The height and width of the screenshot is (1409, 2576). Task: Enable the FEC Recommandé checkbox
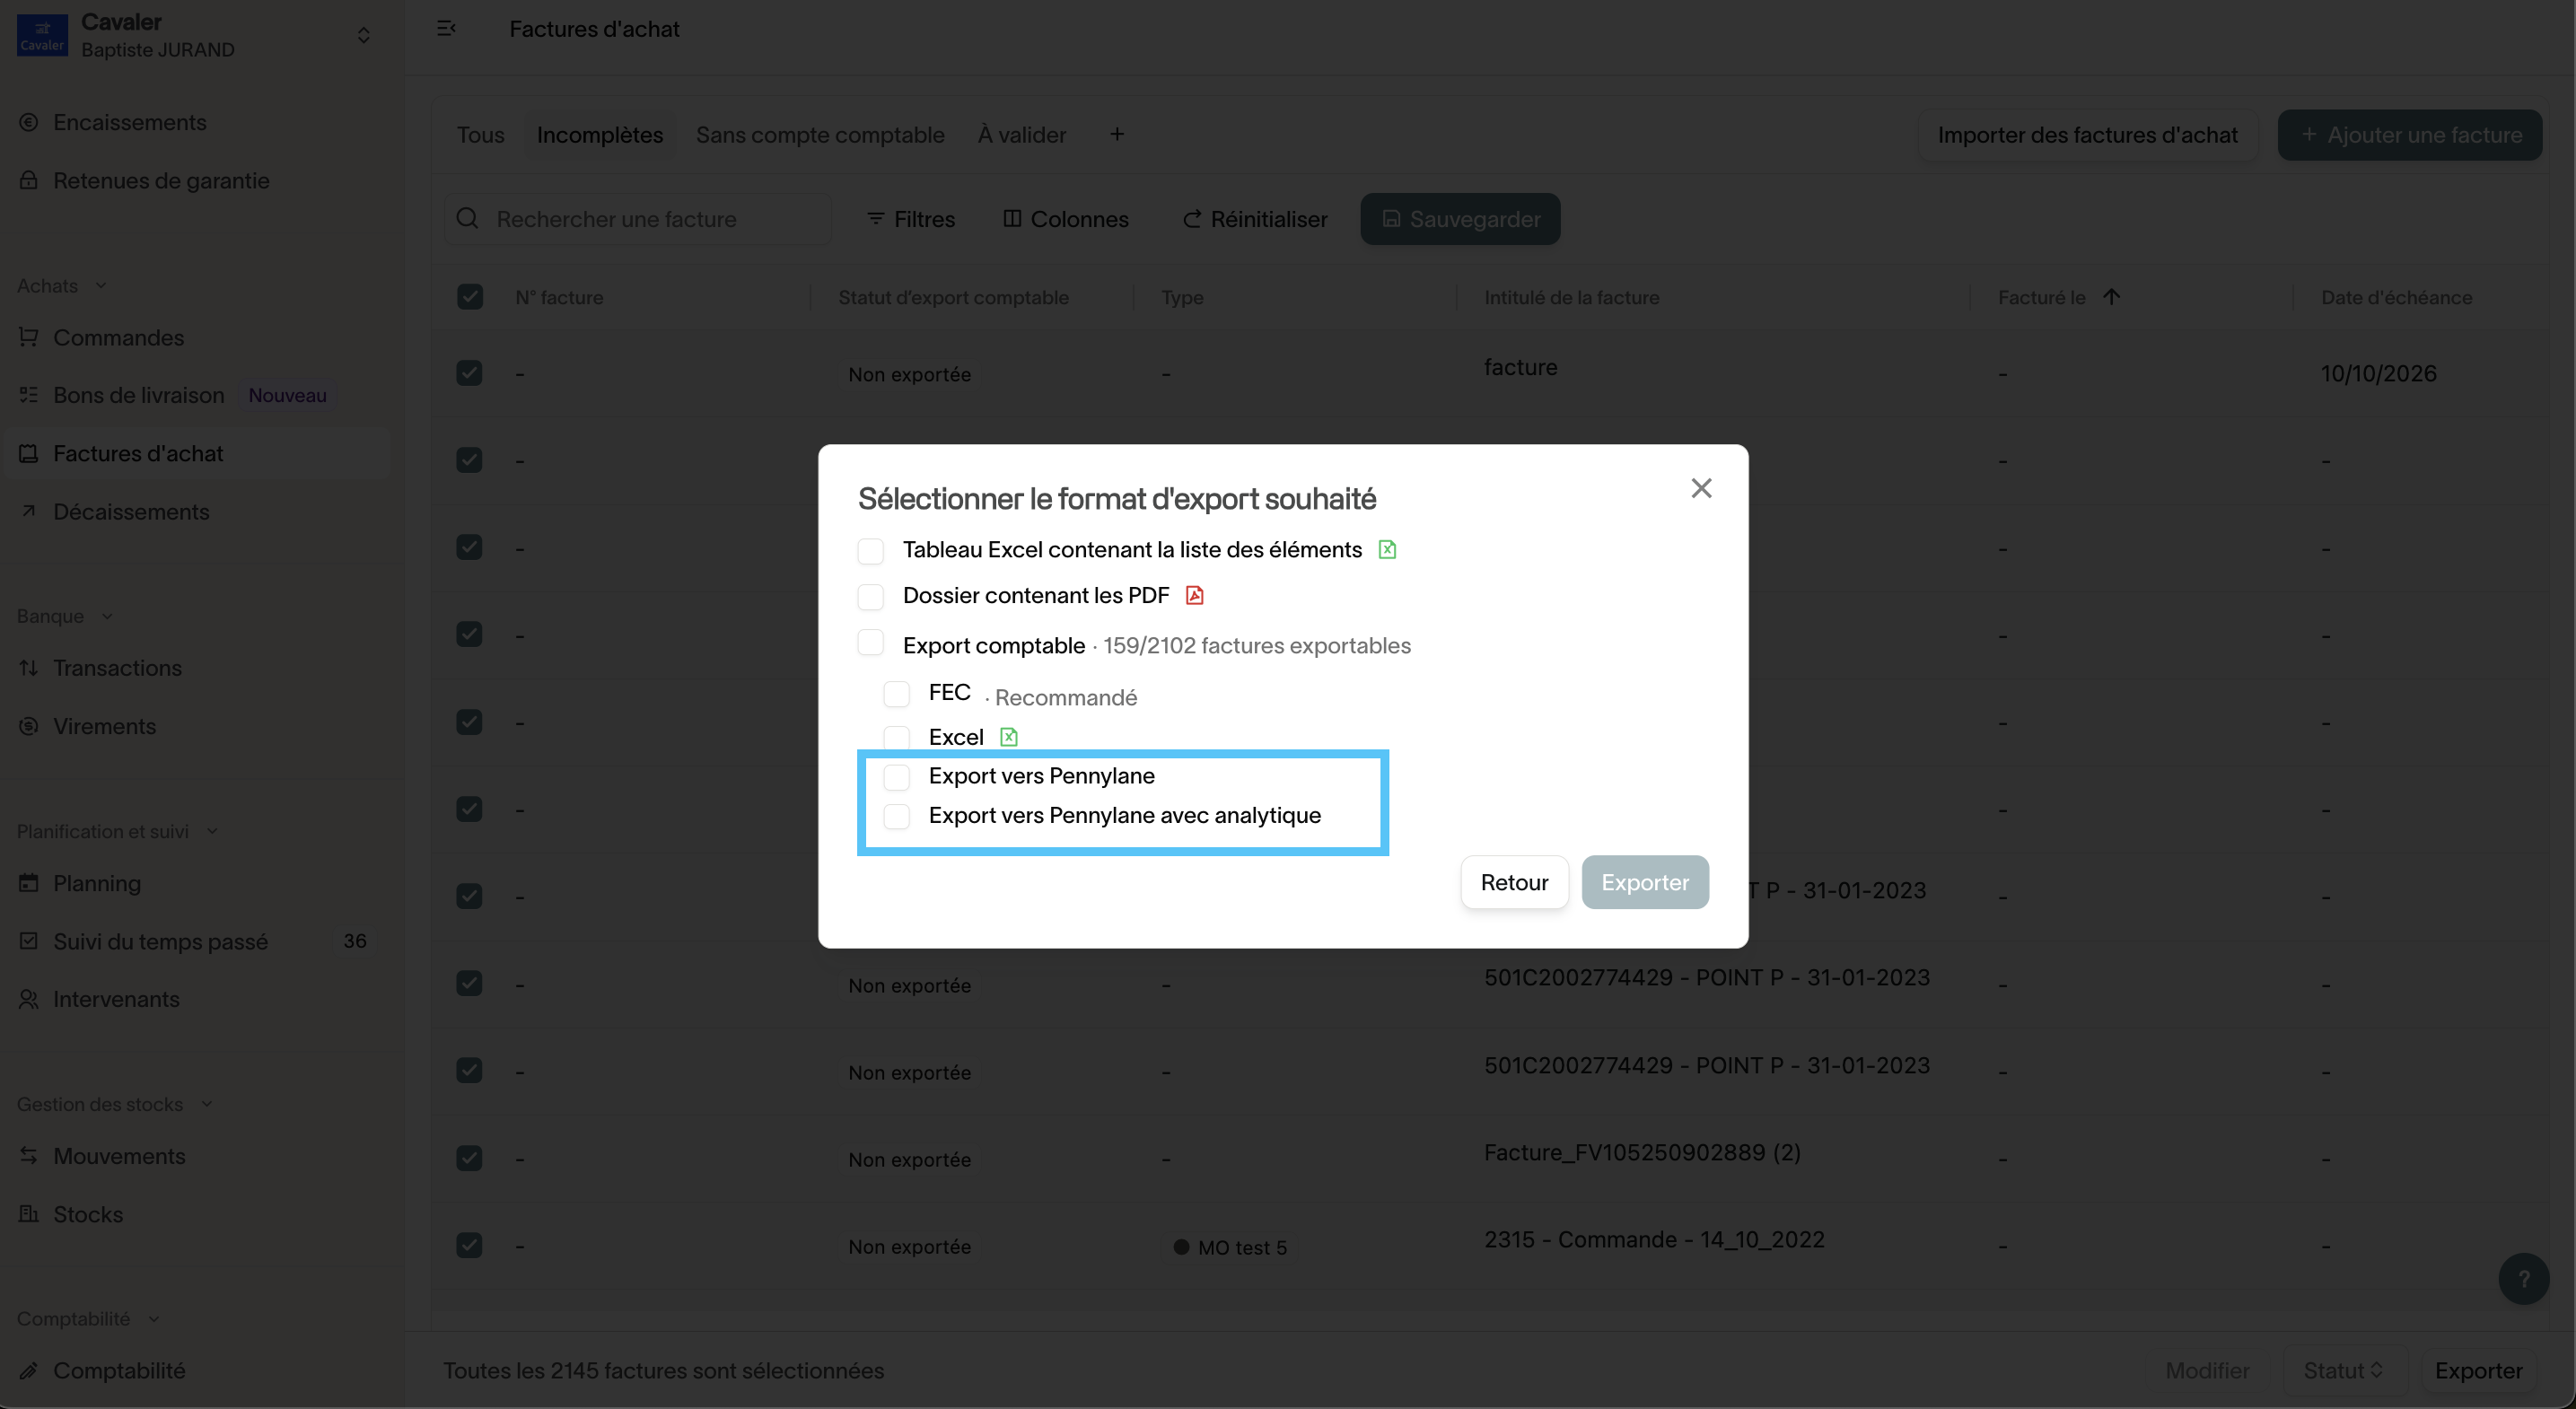coord(897,694)
